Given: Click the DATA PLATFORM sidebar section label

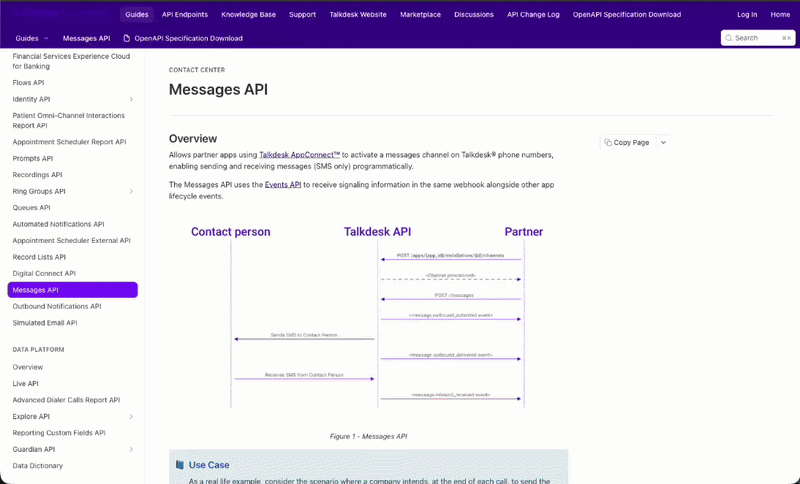Looking at the screenshot, I should pyautogui.click(x=38, y=349).
